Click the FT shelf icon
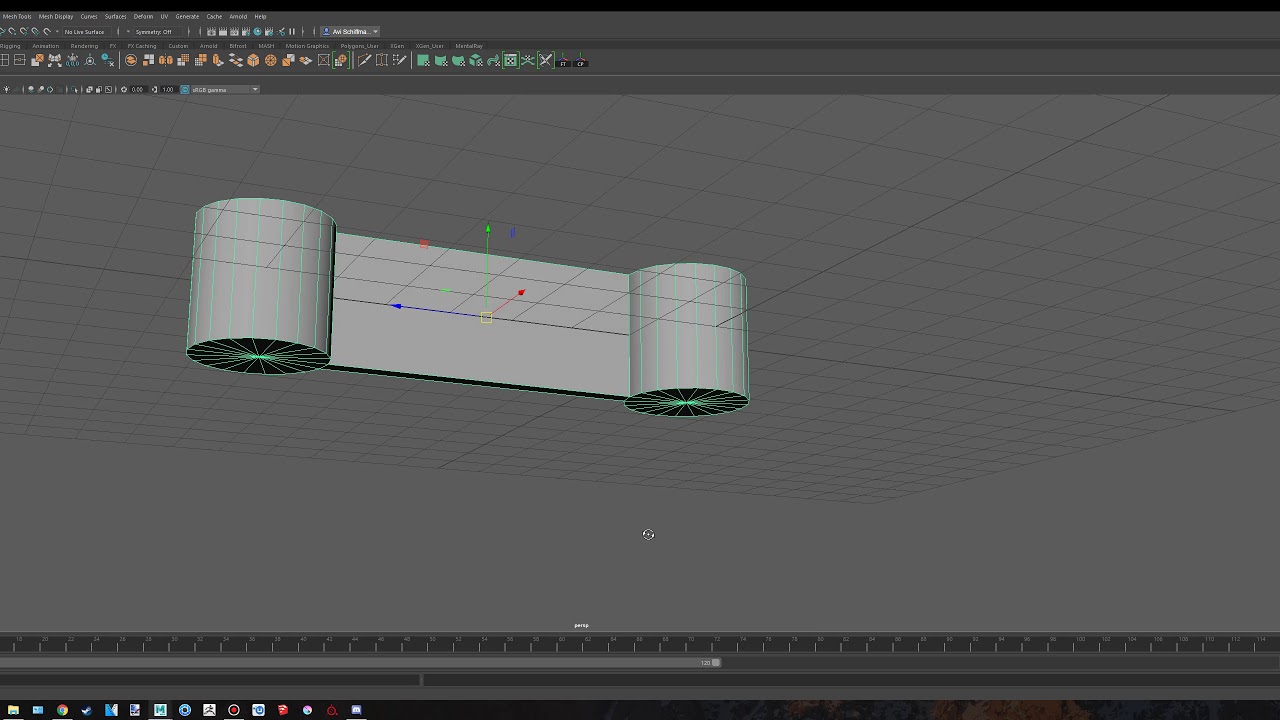Viewport: 1280px width, 720px height. coord(563,61)
